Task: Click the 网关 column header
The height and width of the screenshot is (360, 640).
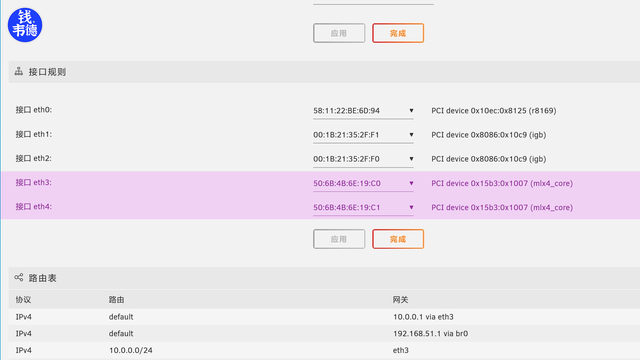Action: pos(400,300)
